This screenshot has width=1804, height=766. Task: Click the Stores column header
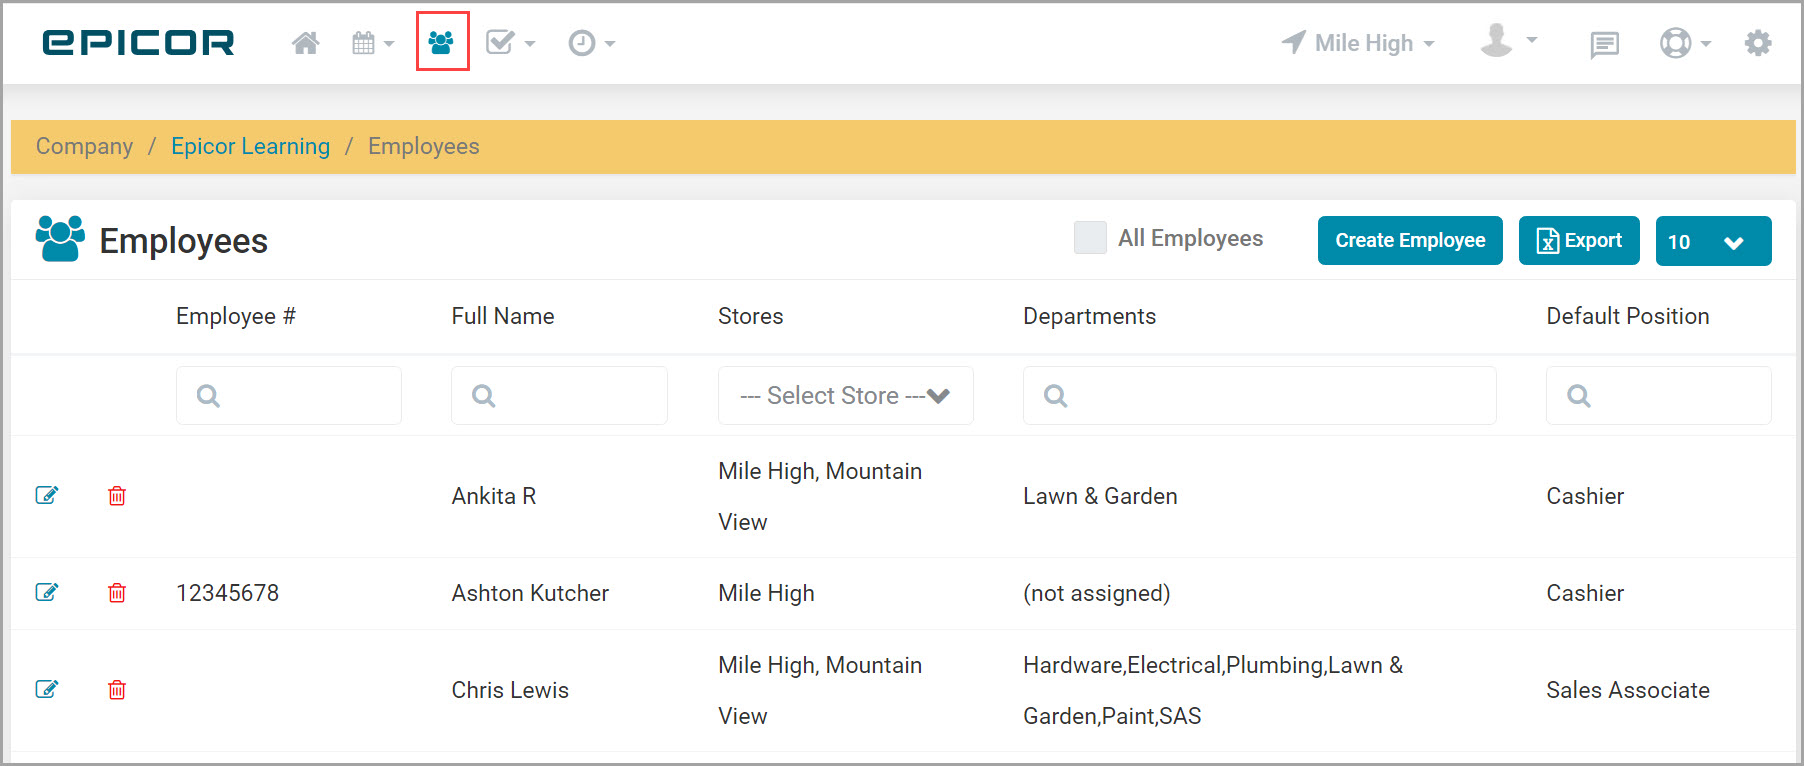(x=751, y=316)
